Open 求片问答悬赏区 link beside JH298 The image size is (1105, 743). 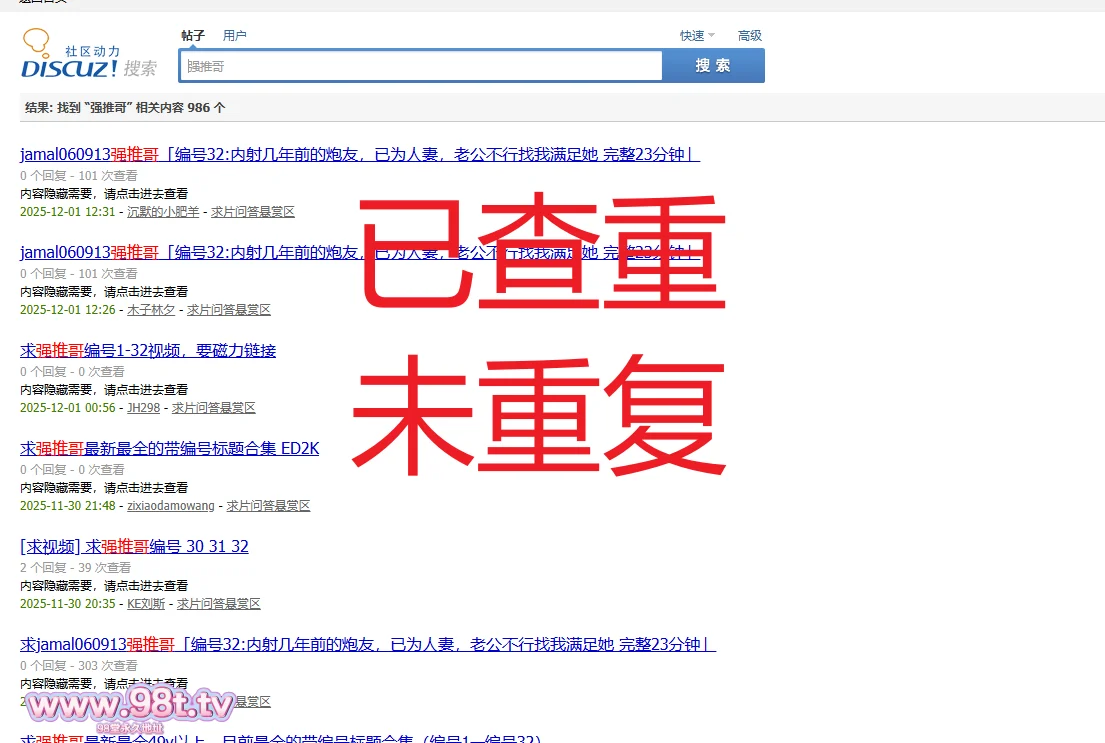coord(213,408)
